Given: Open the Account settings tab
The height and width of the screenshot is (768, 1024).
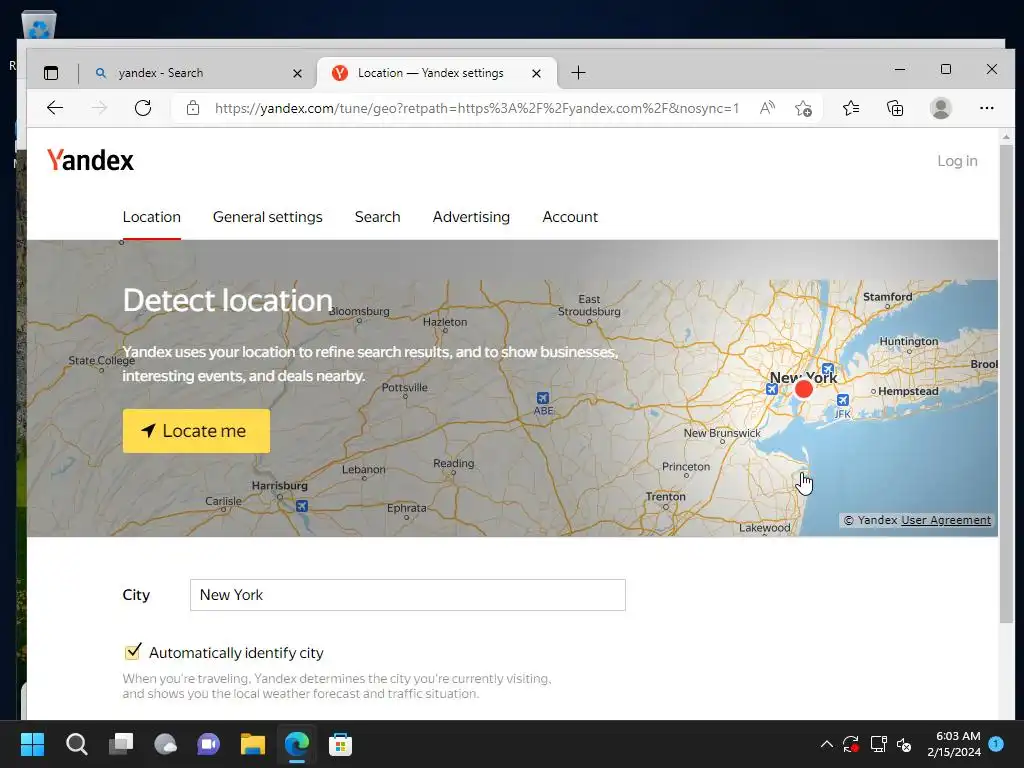Looking at the screenshot, I should 570,217.
